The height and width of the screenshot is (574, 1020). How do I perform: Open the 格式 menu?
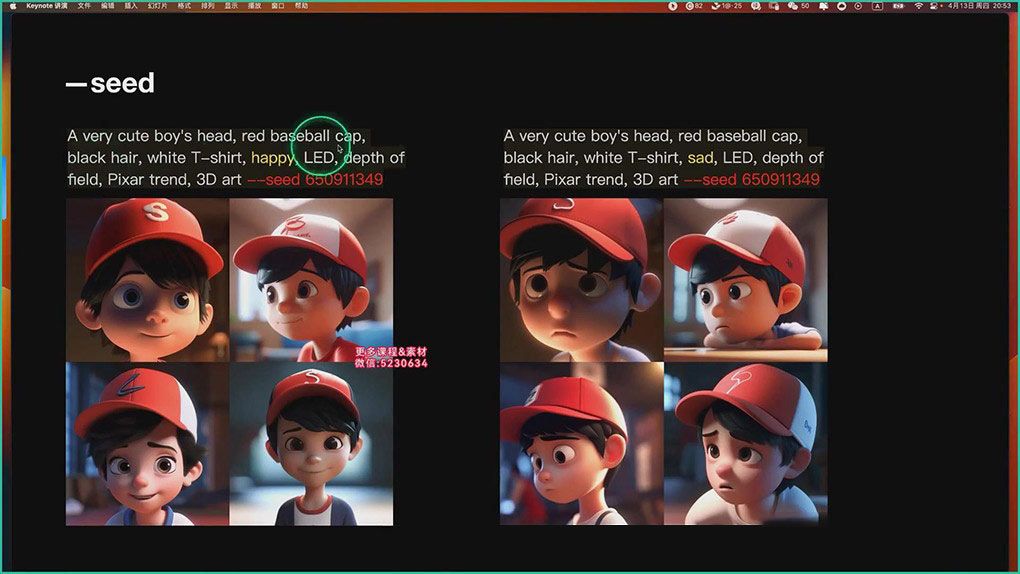click(184, 5)
